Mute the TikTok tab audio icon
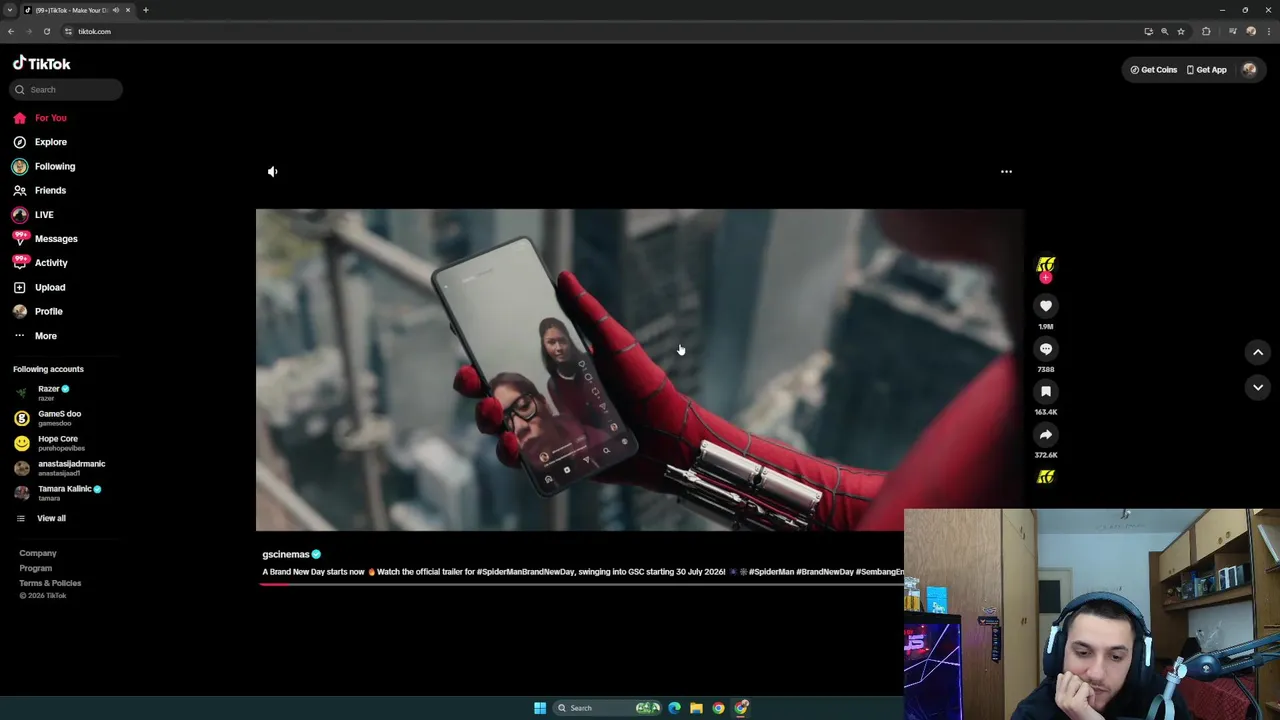Image resolution: width=1280 pixels, height=720 pixels. [x=116, y=10]
